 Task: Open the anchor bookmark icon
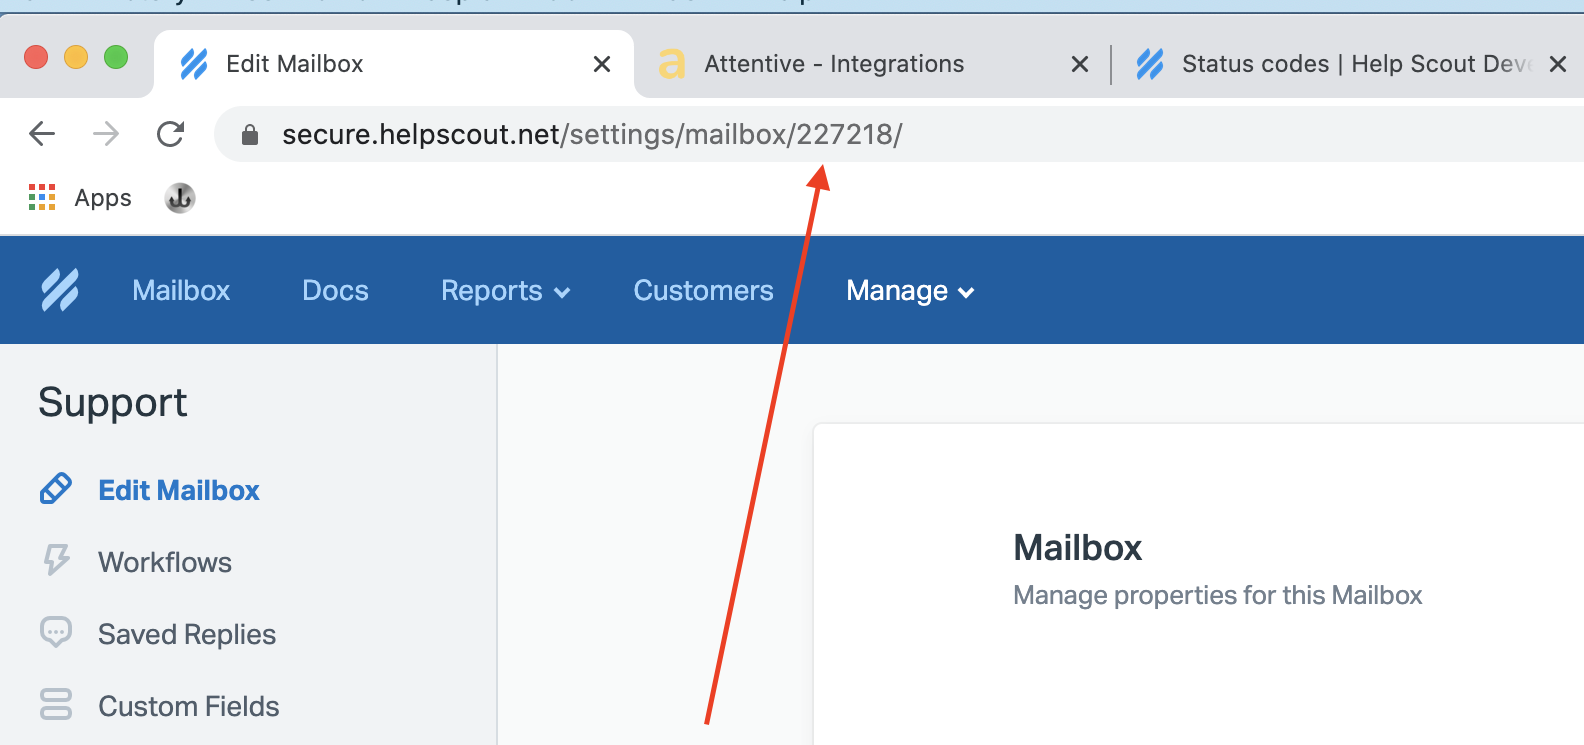click(180, 198)
